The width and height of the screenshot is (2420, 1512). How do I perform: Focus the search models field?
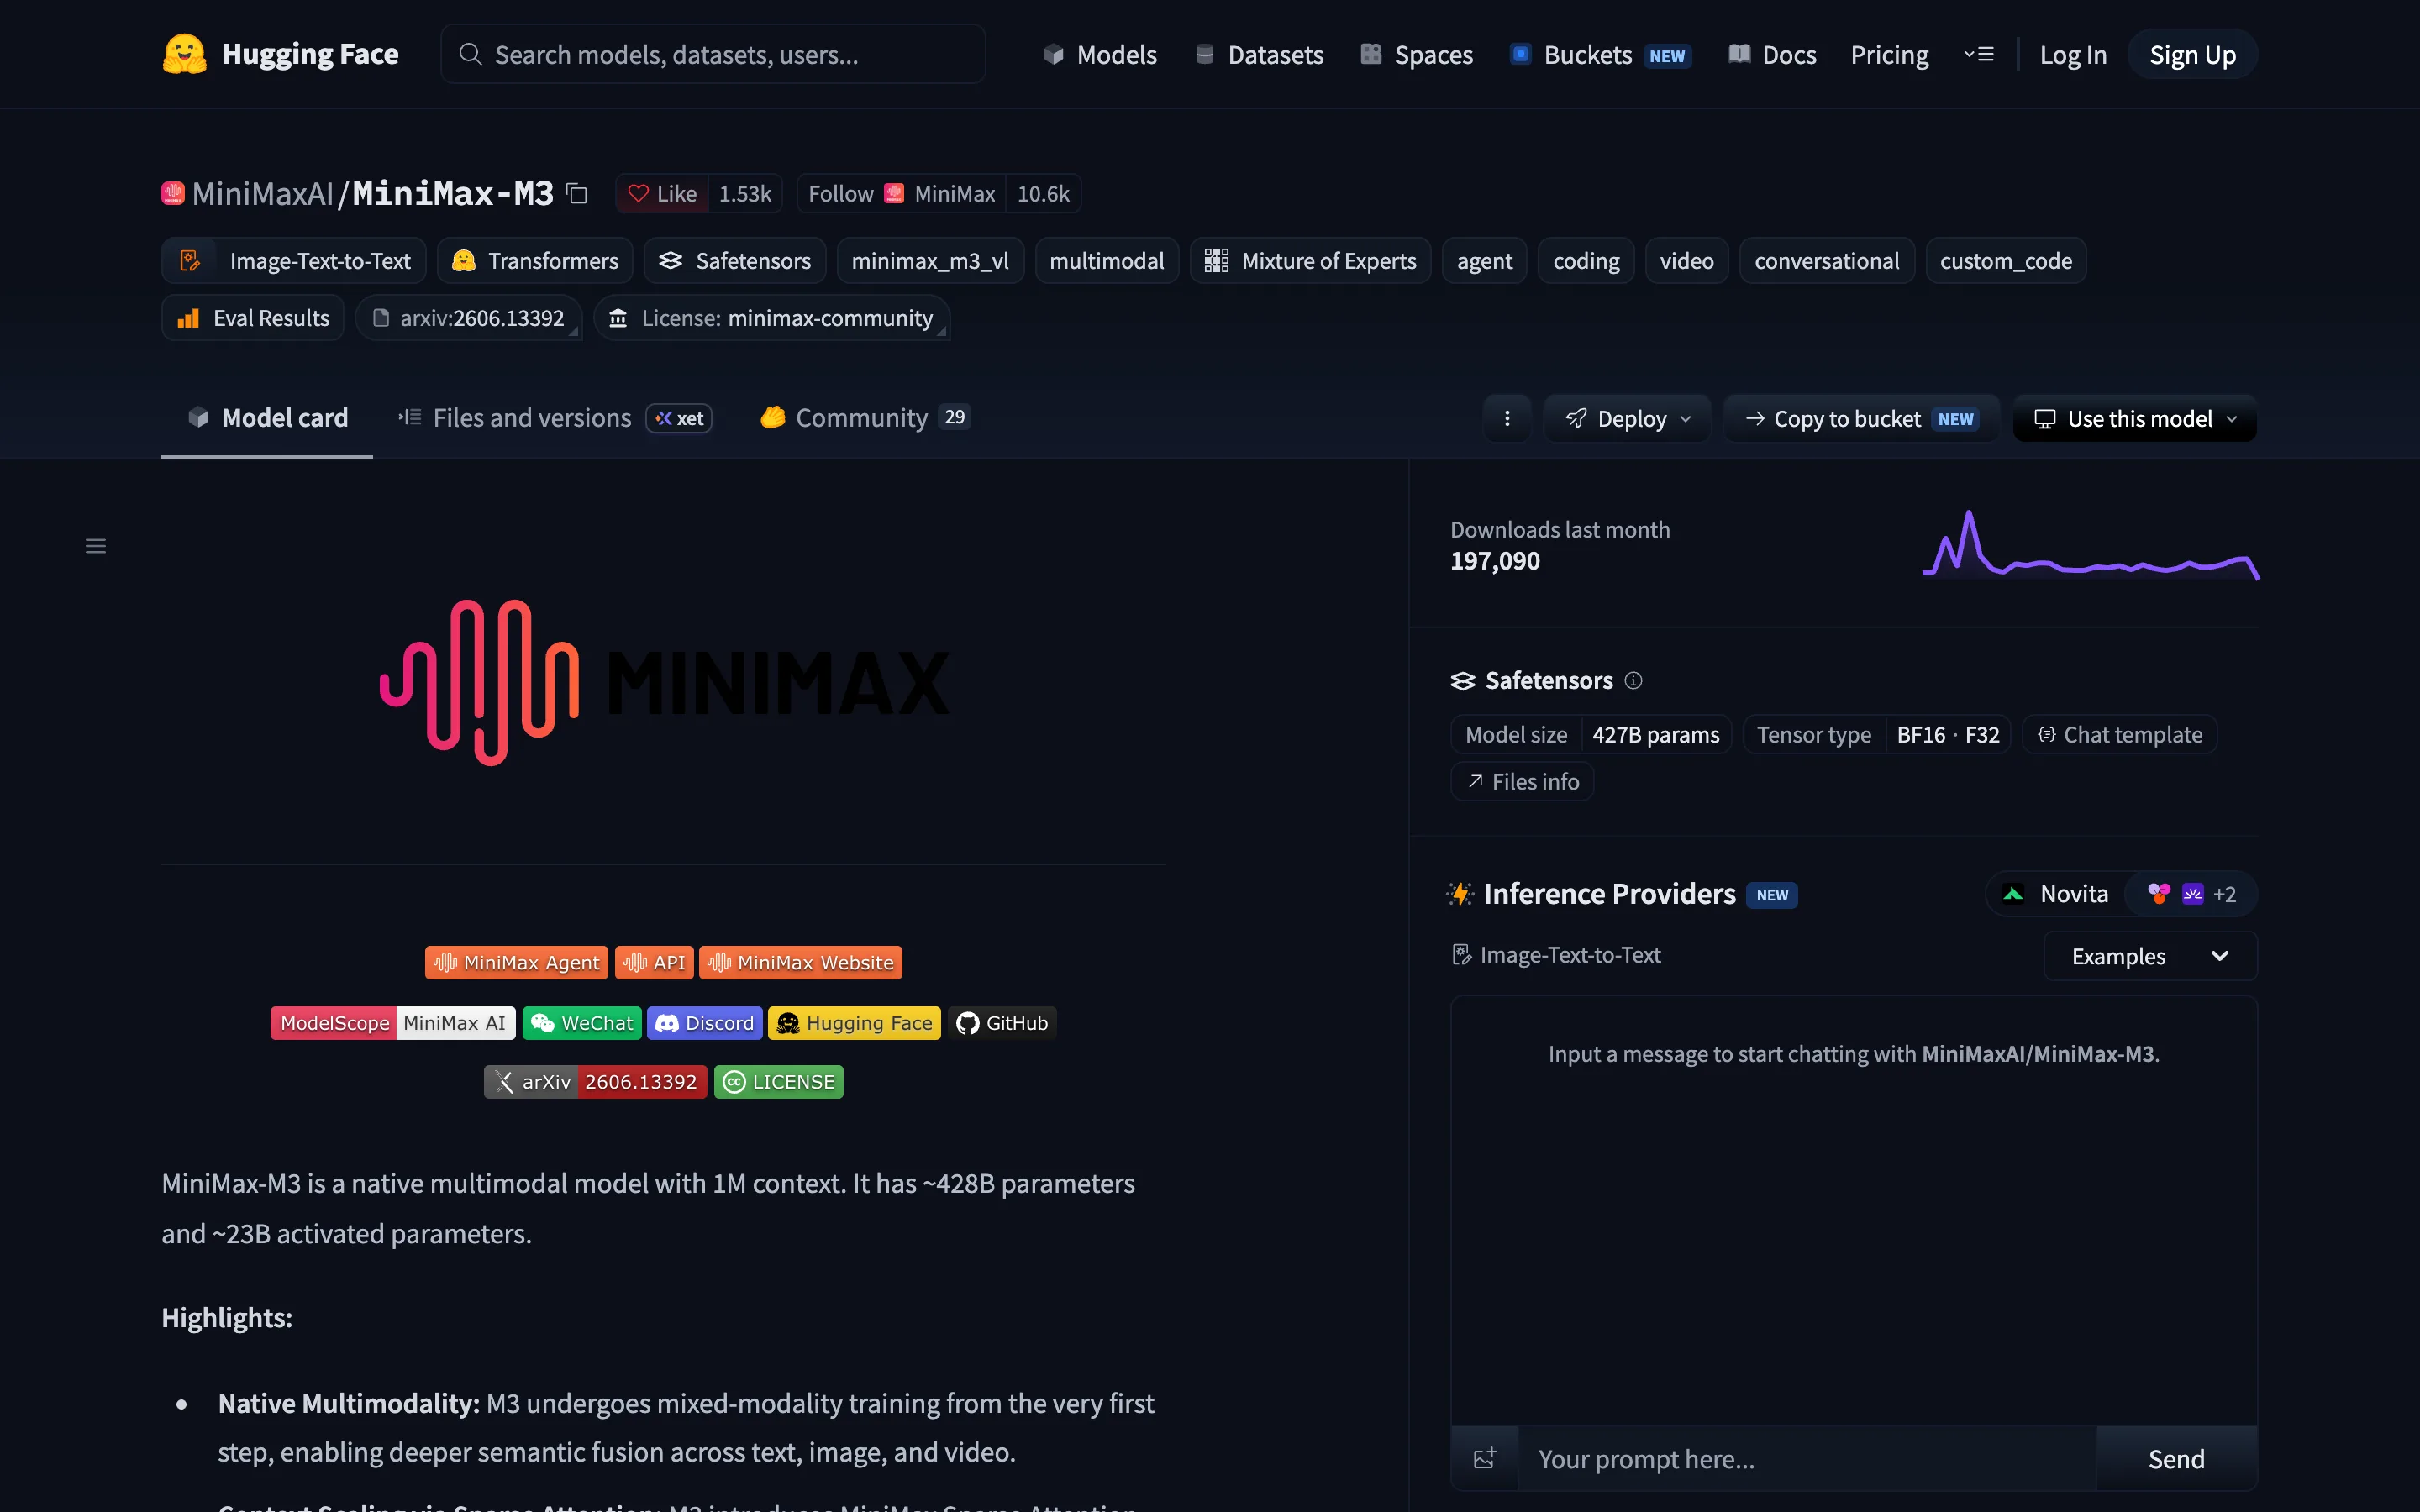coord(713,54)
